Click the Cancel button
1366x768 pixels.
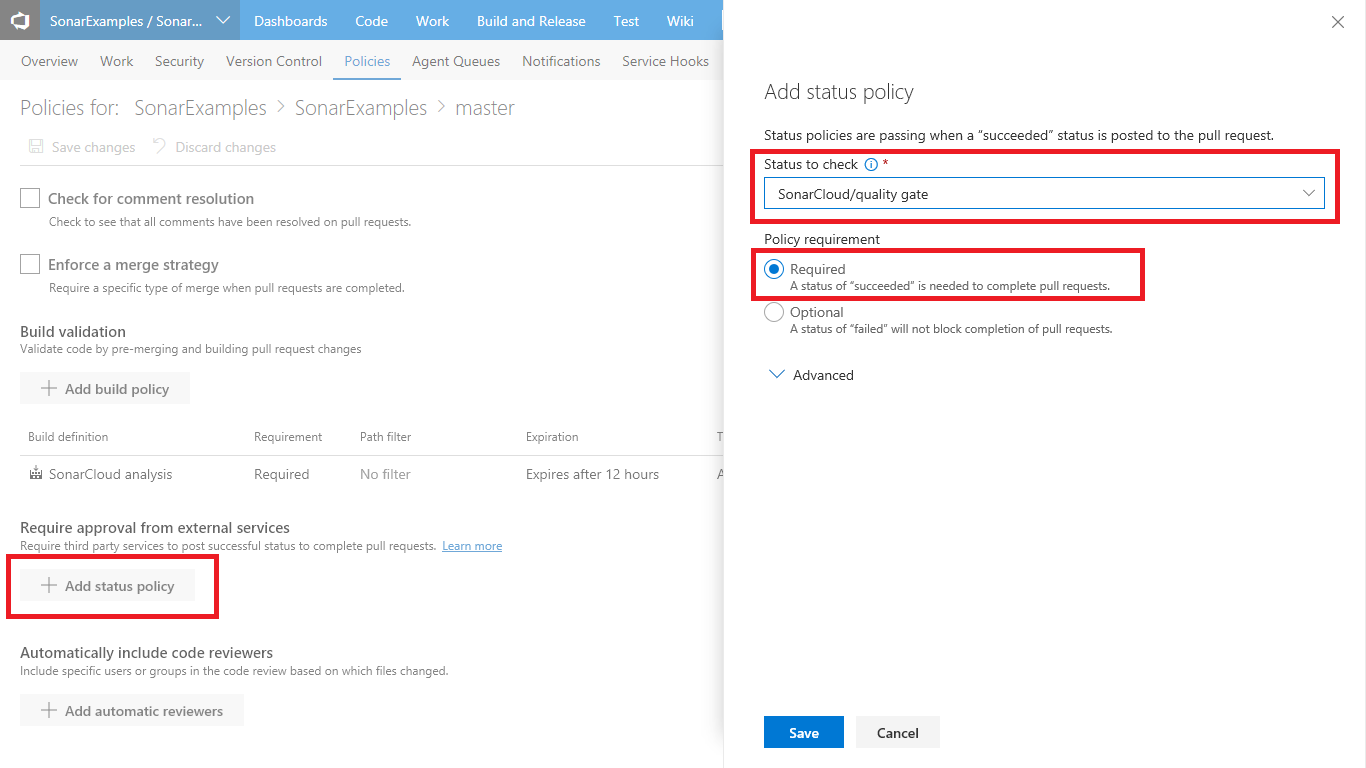(x=898, y=732)
